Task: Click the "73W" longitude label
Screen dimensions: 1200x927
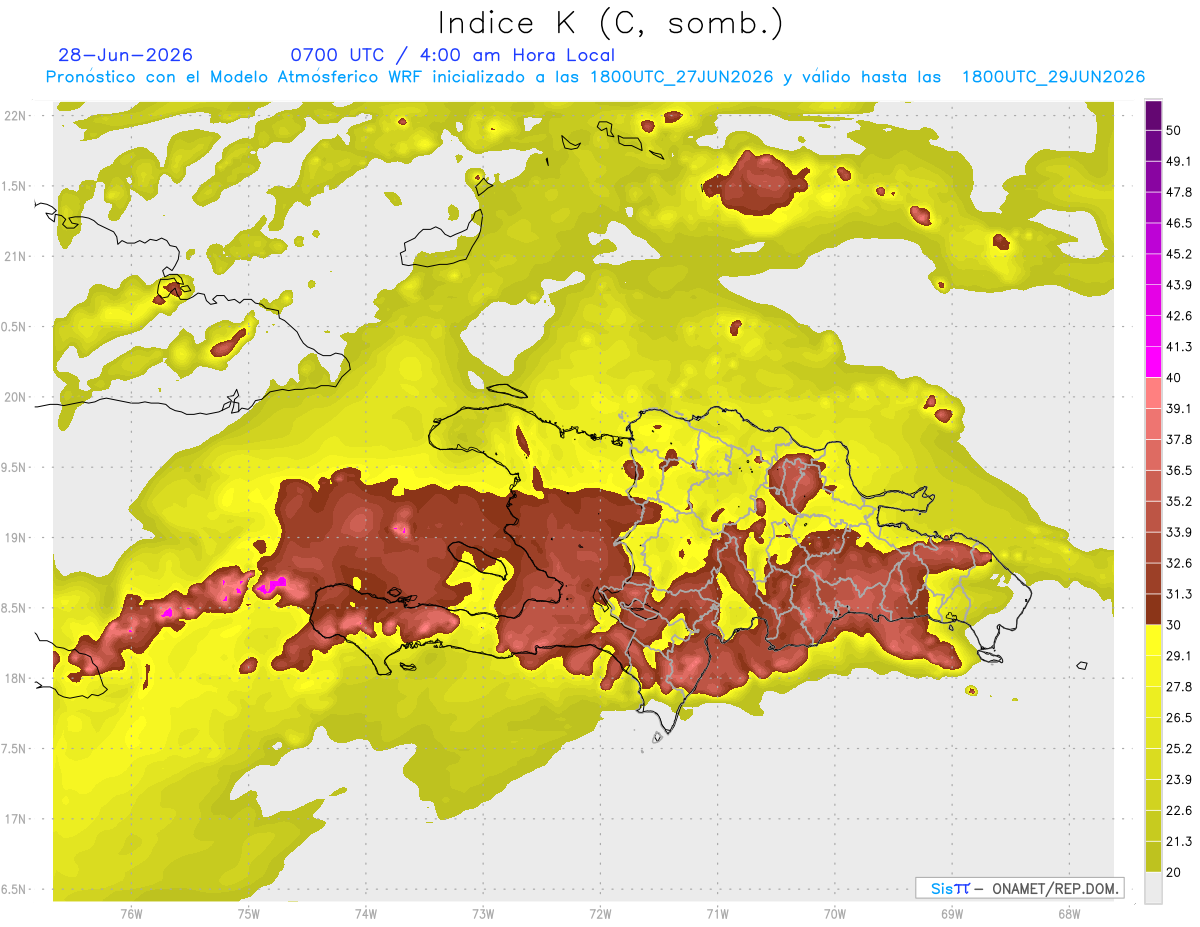Action: click(482, 913)
